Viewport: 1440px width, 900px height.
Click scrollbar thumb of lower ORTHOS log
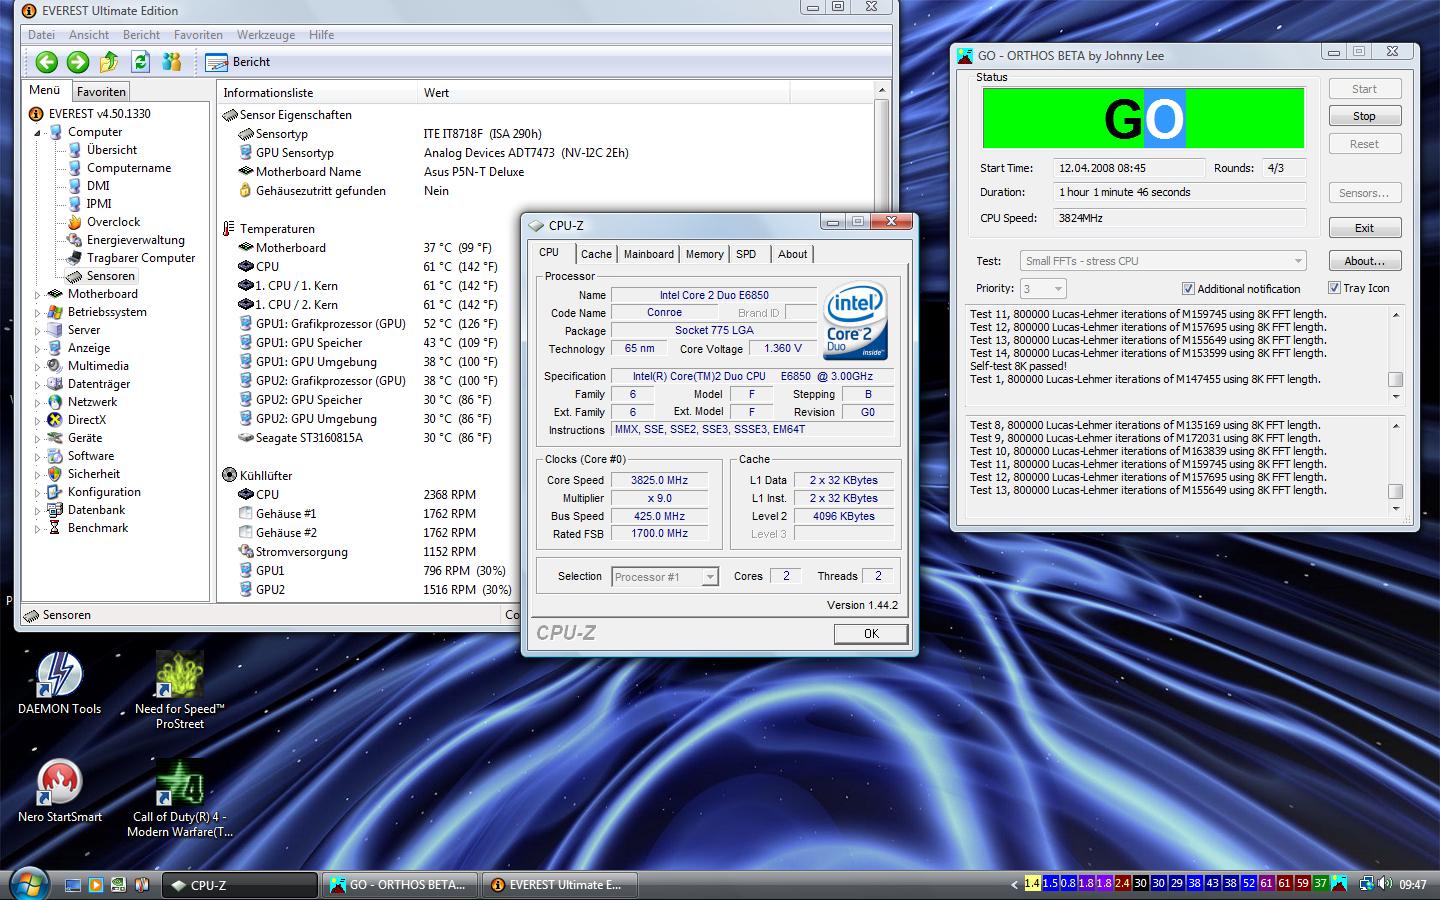pyautogui.click(x=1395, y=491)
